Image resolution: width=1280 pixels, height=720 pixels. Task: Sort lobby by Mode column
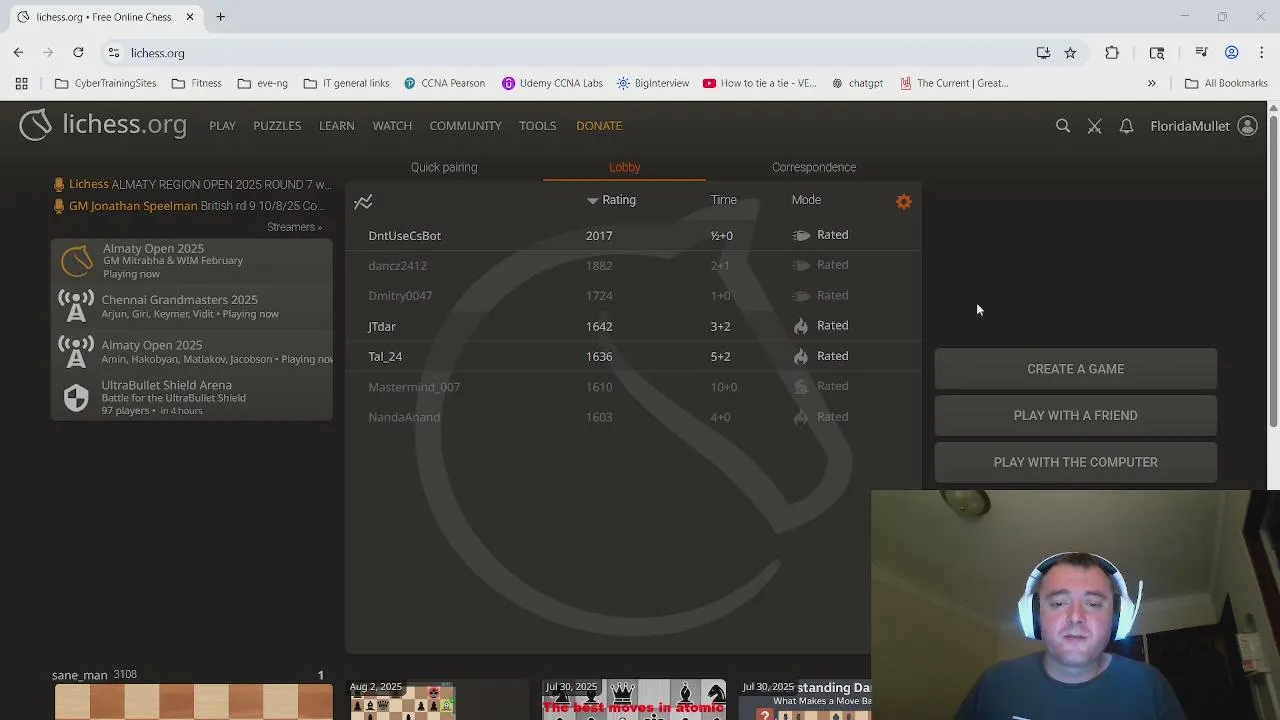[x=806, y=200]
